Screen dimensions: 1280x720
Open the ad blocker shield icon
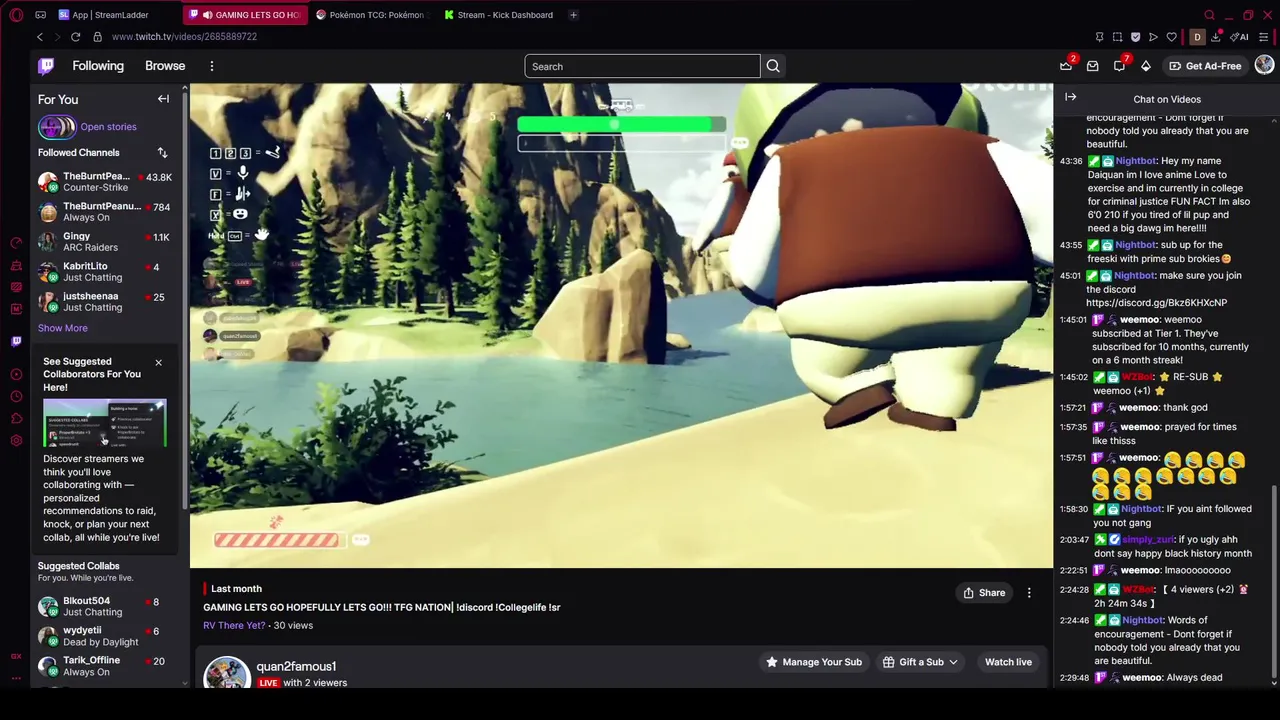tap(1135, 37)
